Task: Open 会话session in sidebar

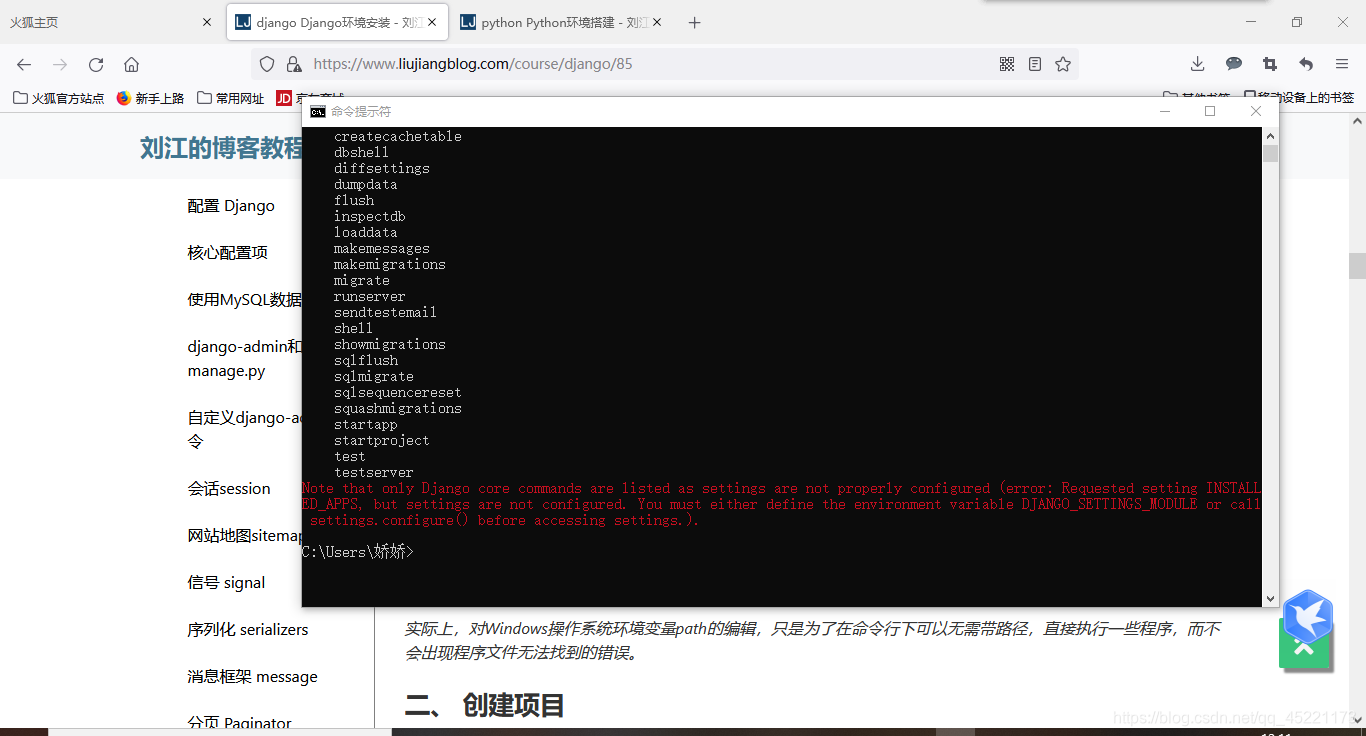Action: tap(229, 489)
